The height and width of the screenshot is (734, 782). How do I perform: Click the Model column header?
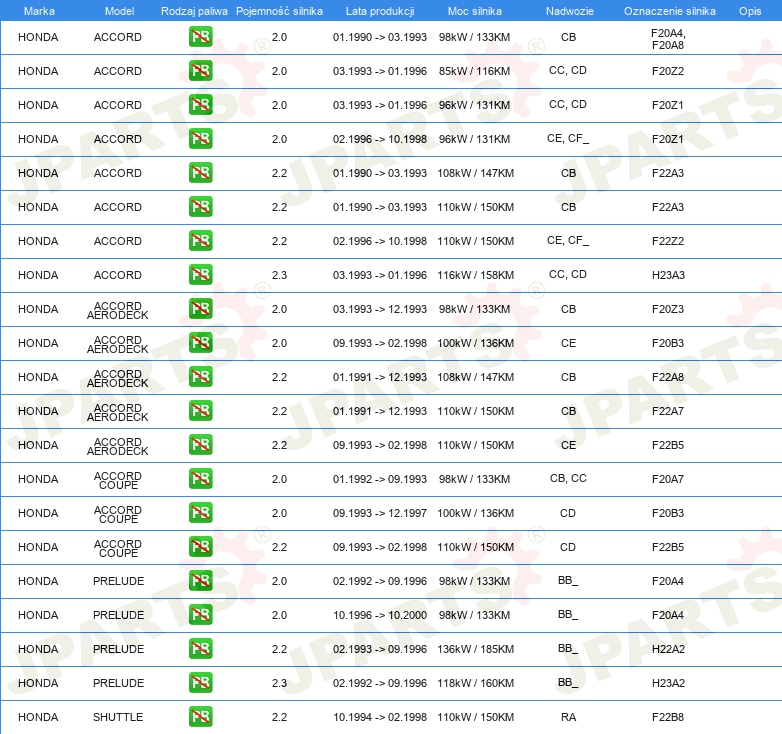click(119, 11)
